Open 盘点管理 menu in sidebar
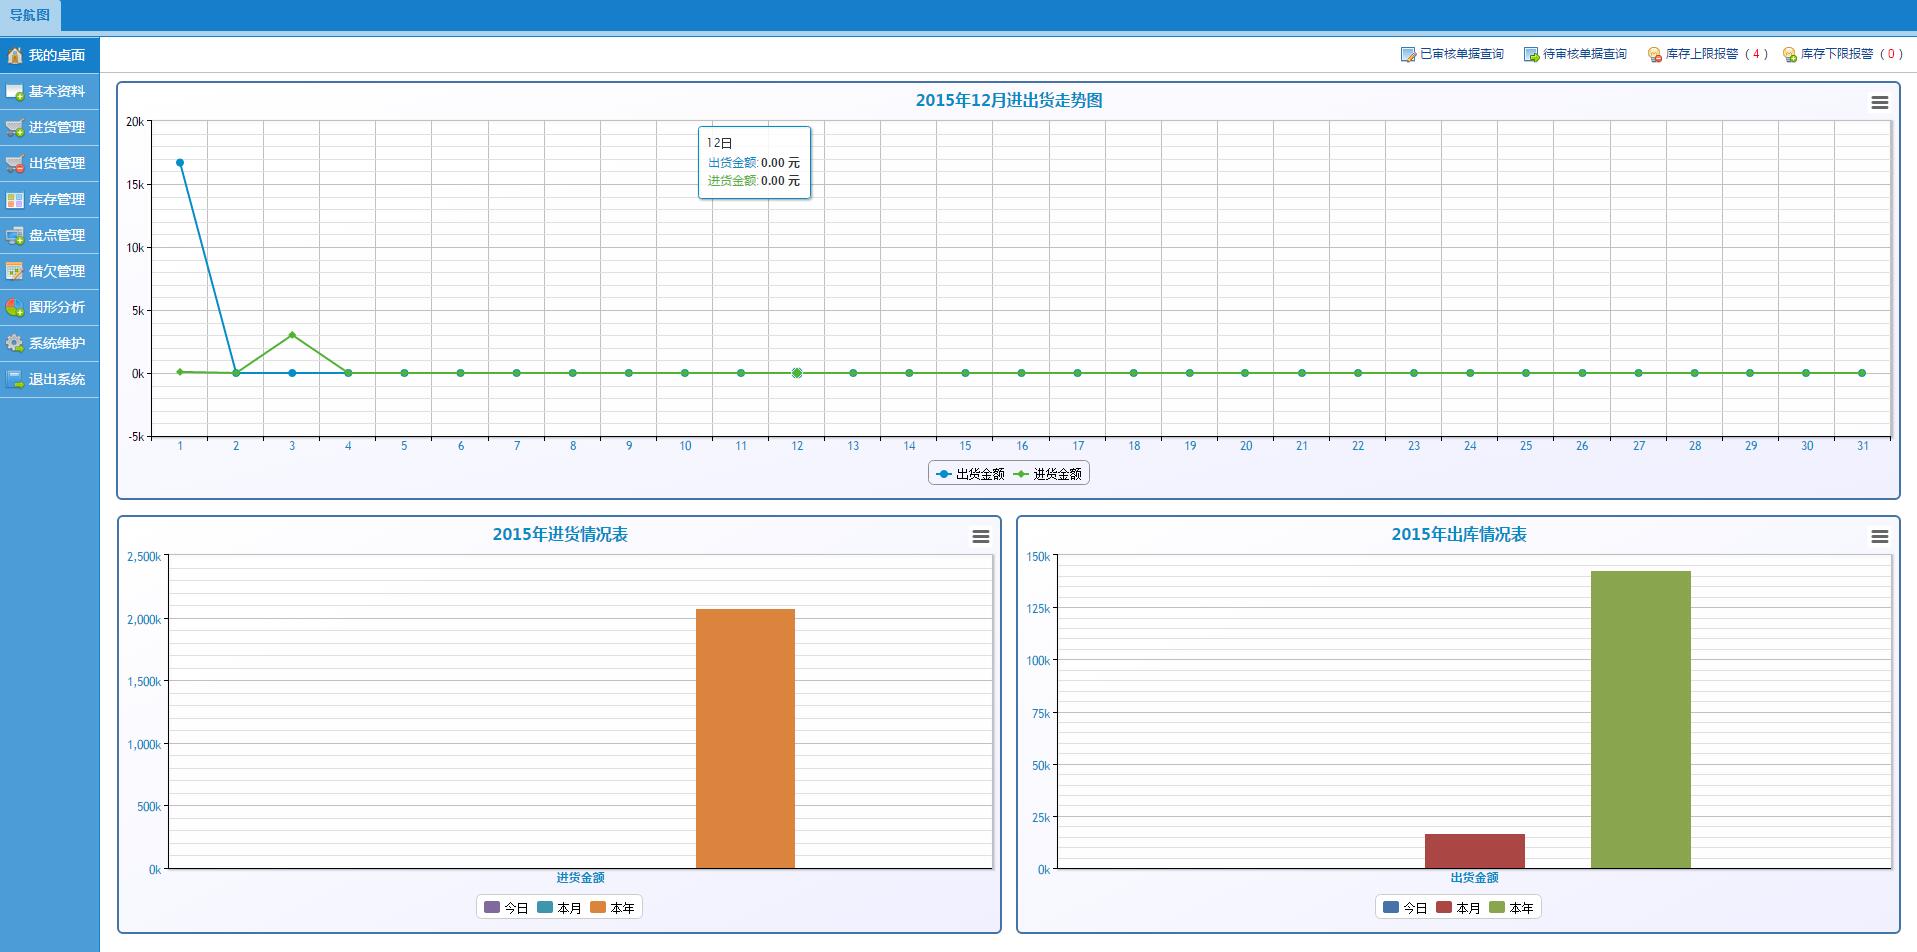 point(56,236)
